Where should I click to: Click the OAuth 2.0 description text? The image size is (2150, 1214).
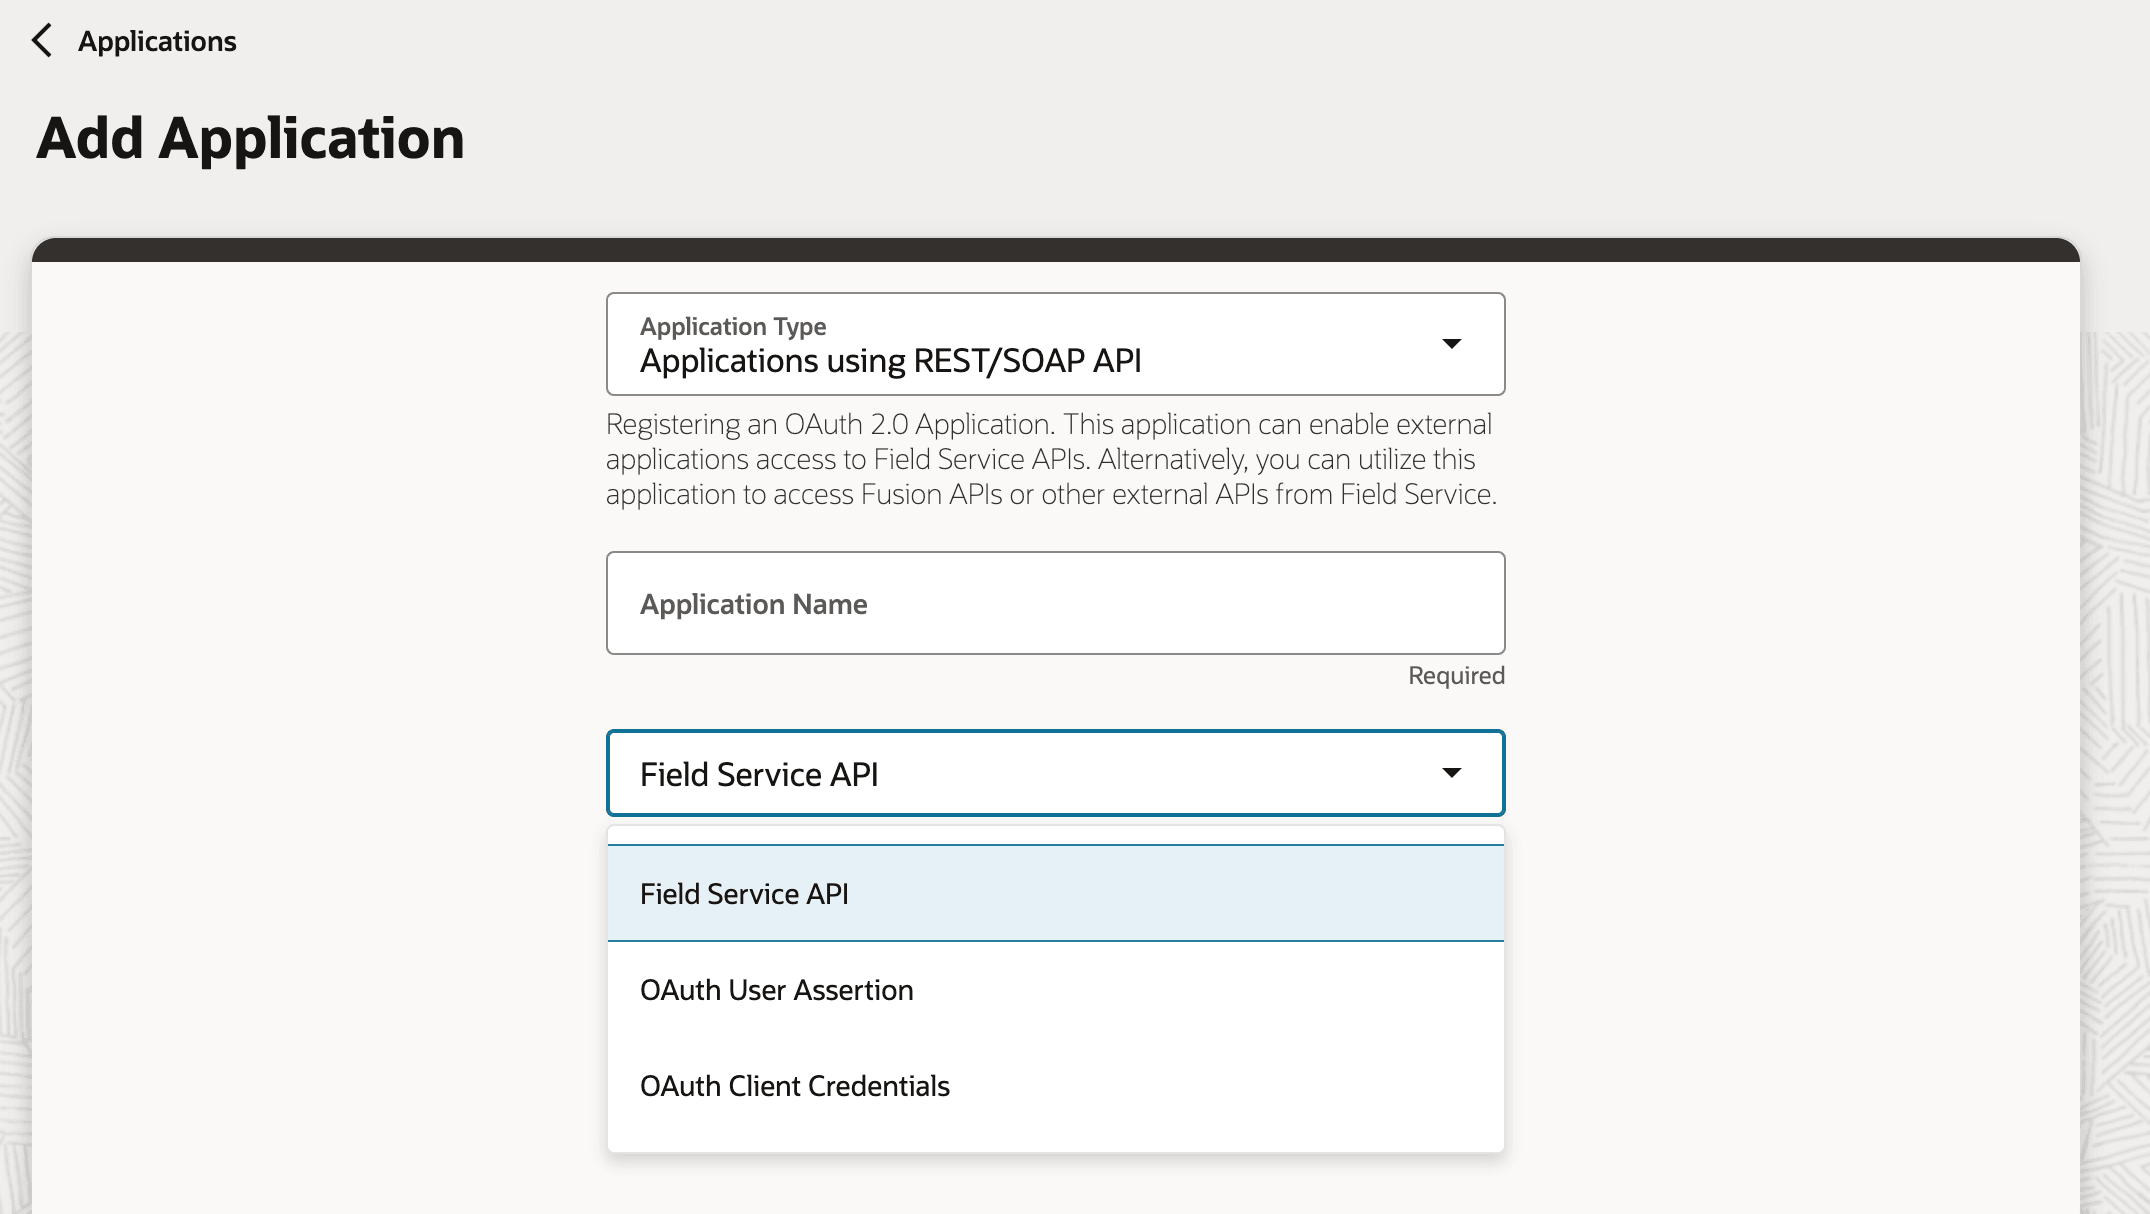1049,459
